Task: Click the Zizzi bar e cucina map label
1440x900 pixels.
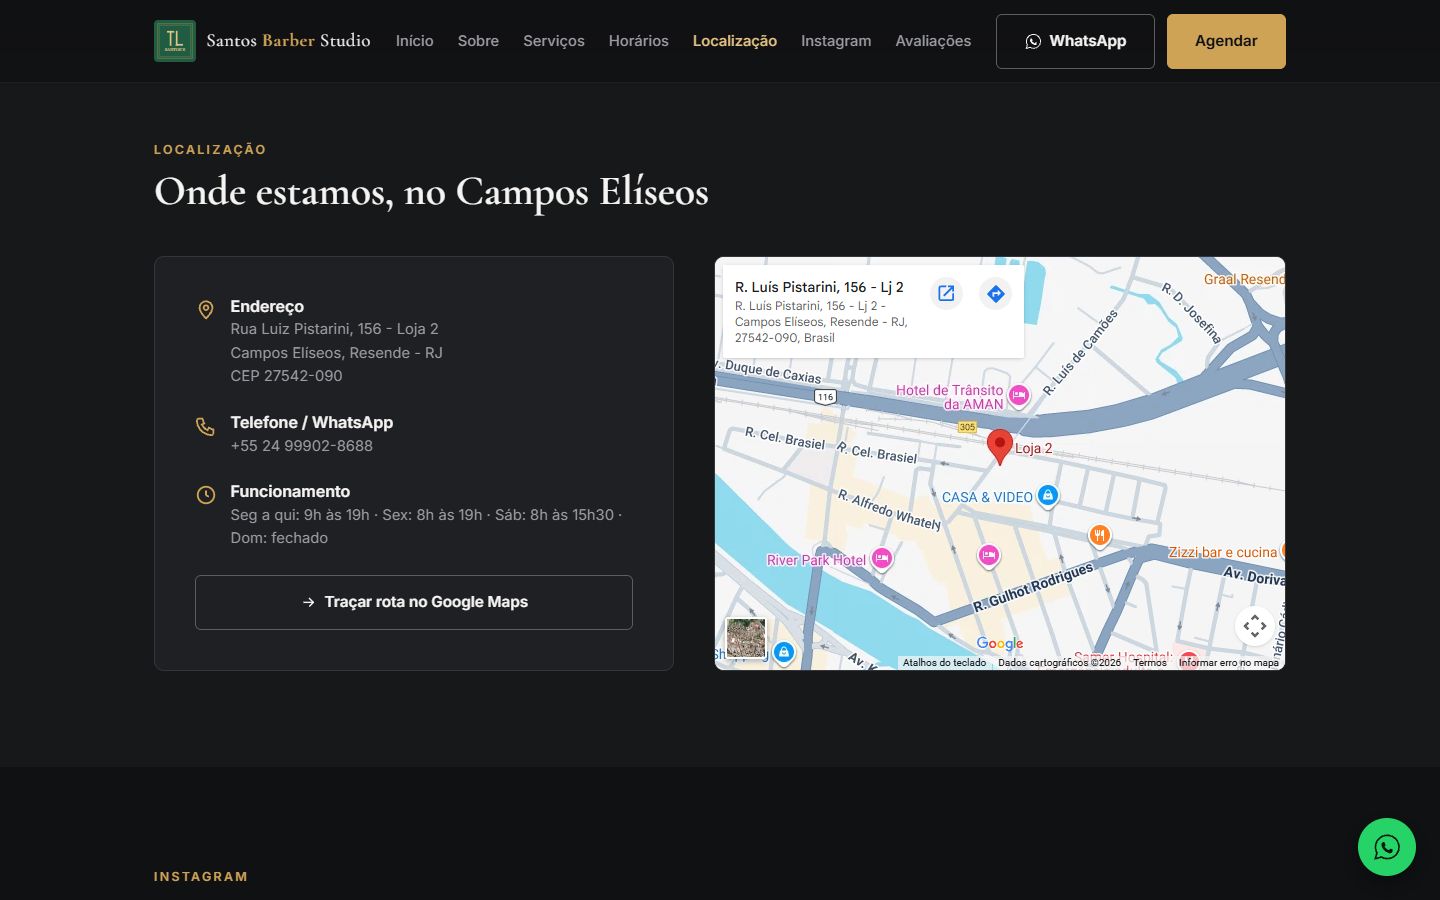Action: click(x=1223, y=552)
